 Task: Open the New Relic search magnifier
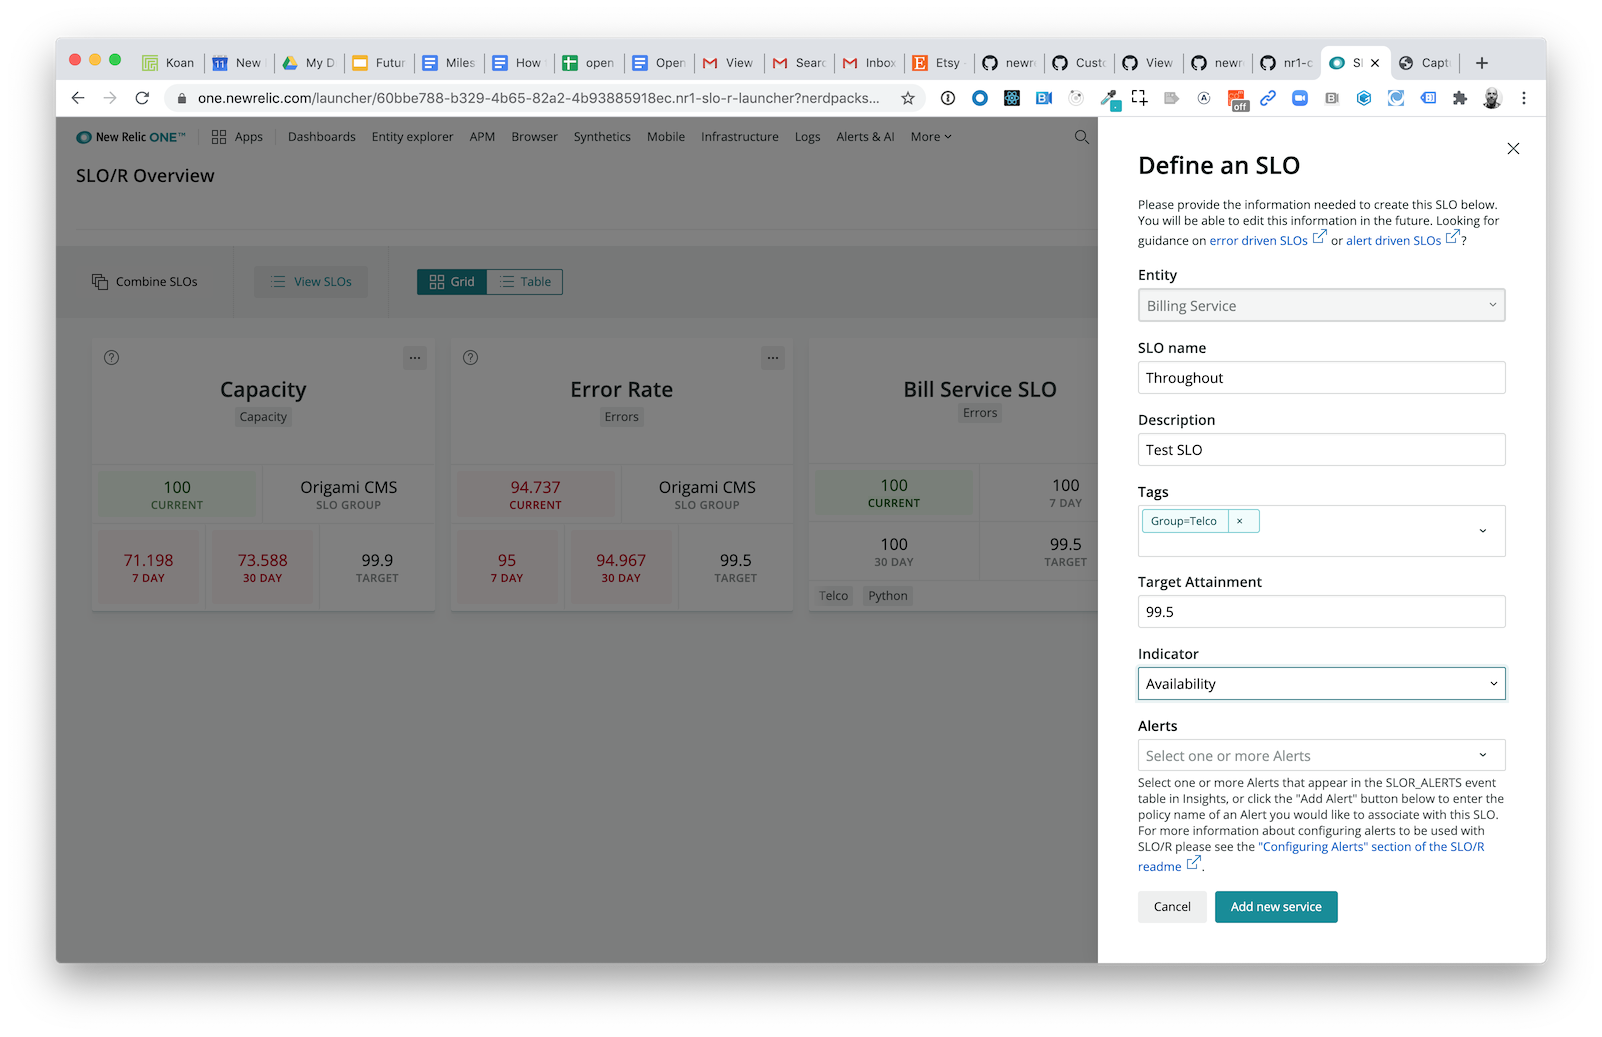pyautogui.click(x=1082, y=137)
